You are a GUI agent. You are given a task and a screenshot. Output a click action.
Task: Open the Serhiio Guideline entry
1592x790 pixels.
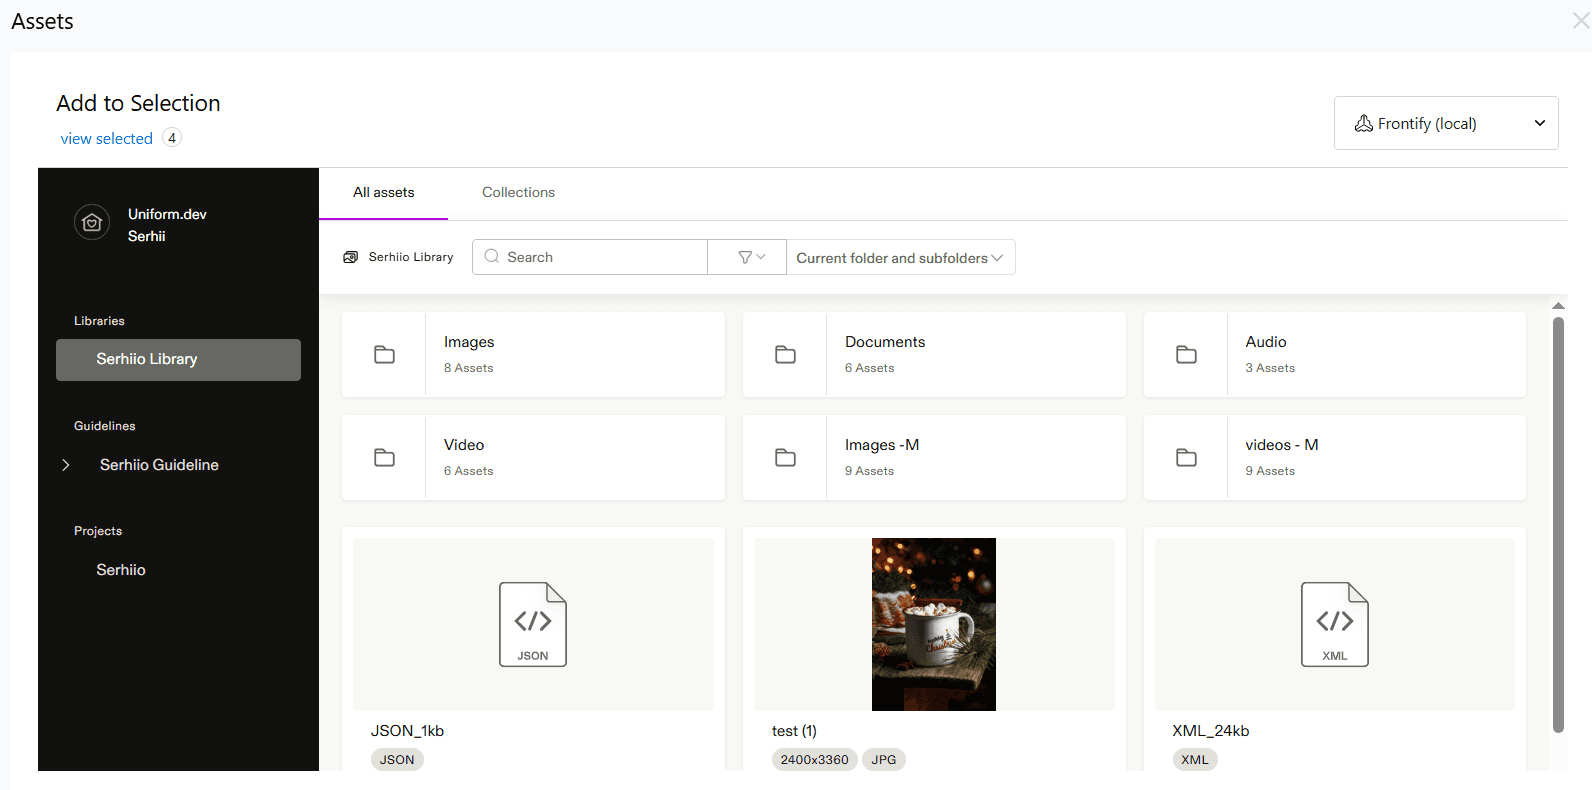pos(159,465)
